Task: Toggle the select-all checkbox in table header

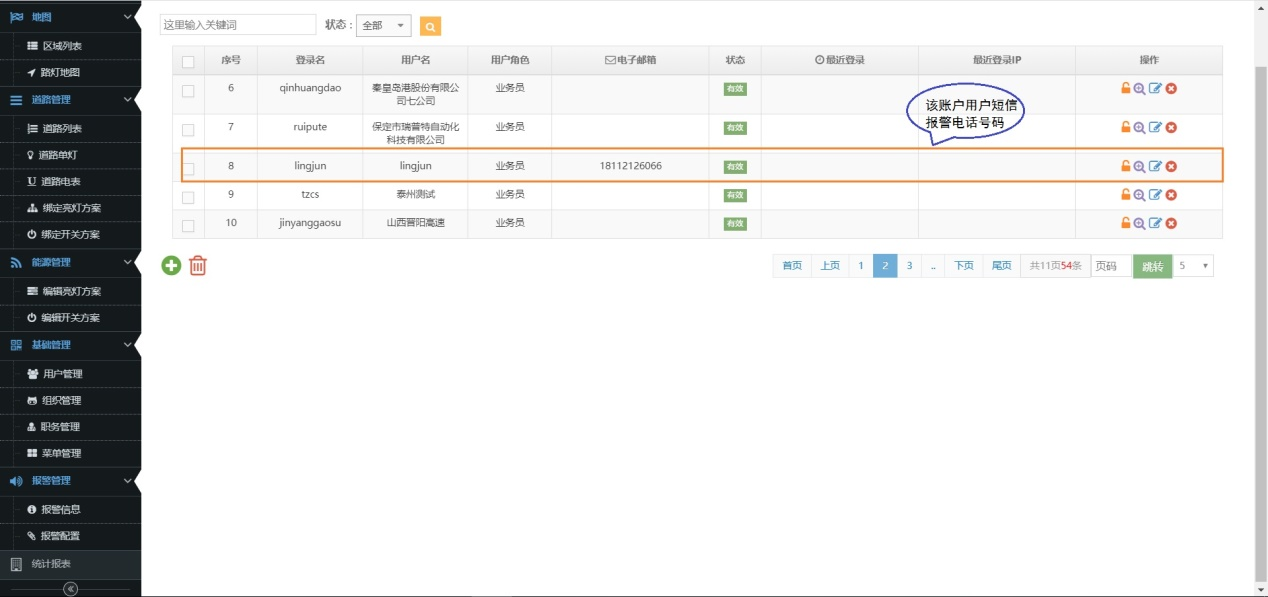Action: [x=188, y=61]
